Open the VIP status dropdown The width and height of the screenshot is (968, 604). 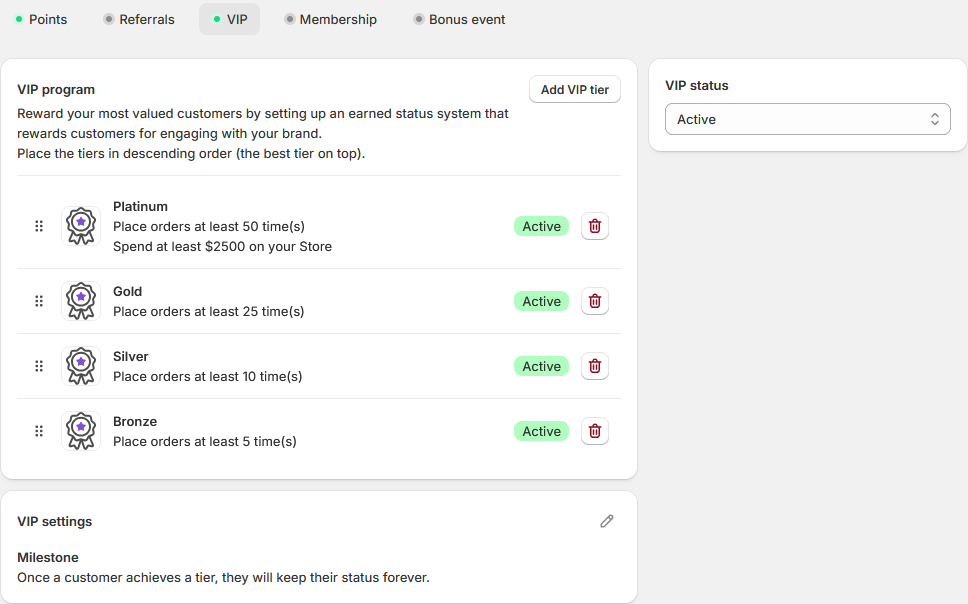(807, 119)
